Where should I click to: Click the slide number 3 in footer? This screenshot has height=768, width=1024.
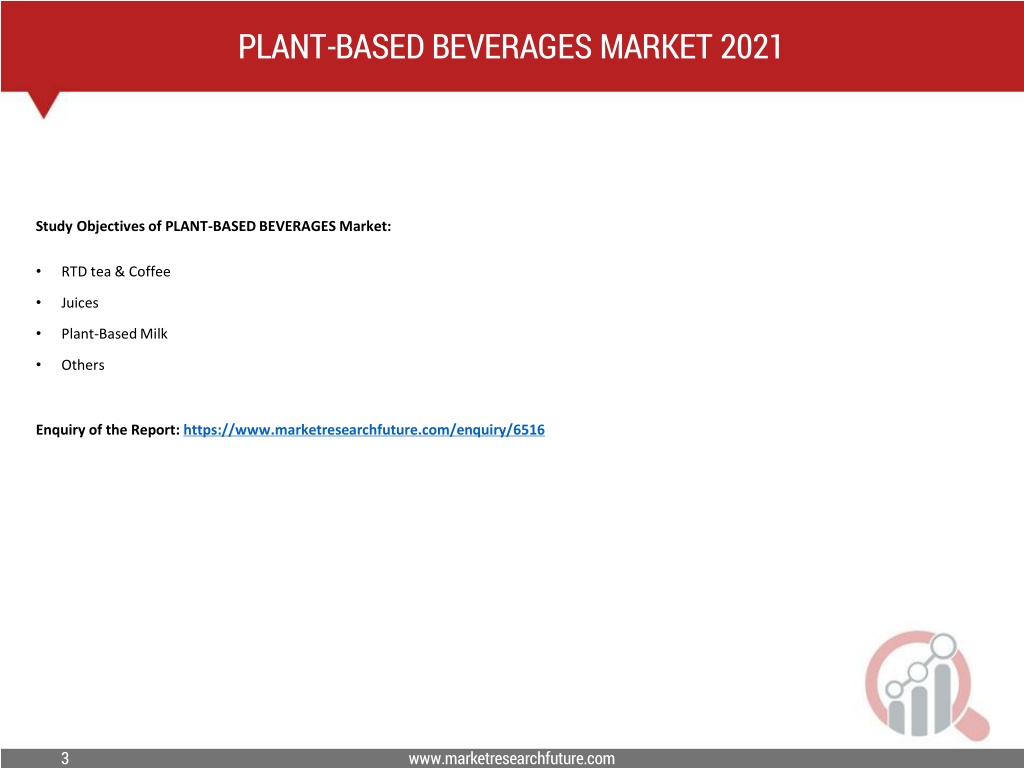coord(65,758)
